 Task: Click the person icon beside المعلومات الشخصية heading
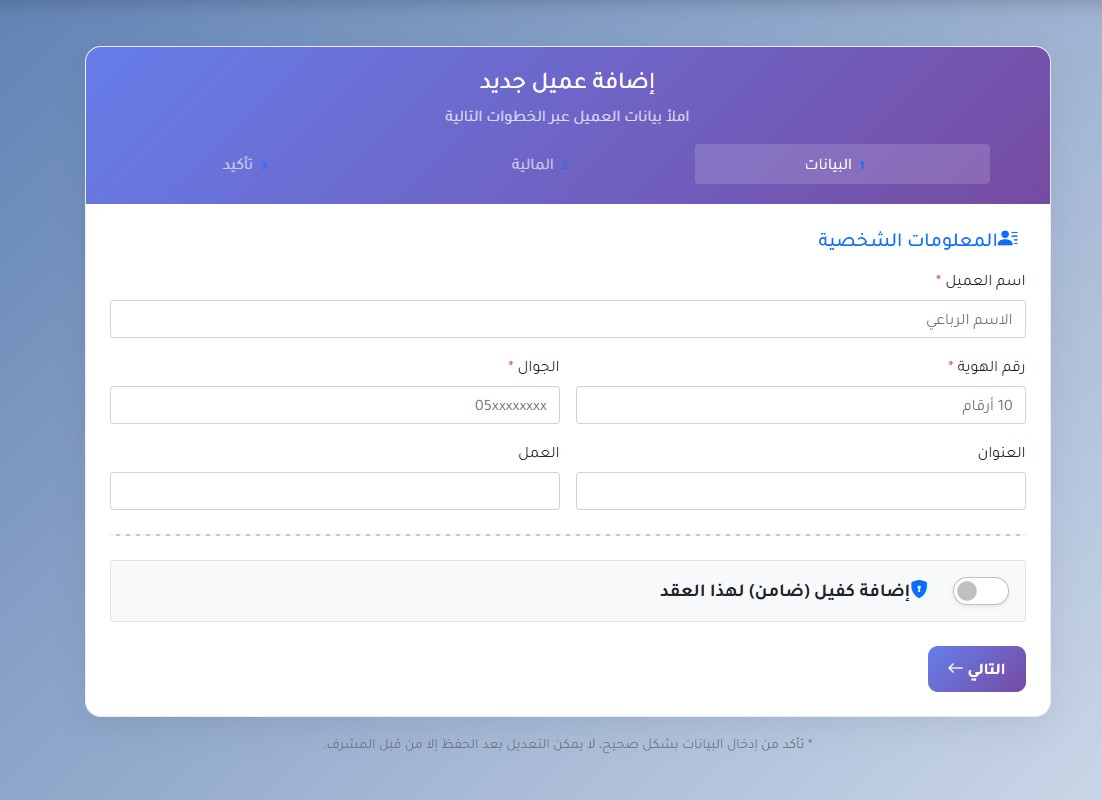pos(1008,238)
